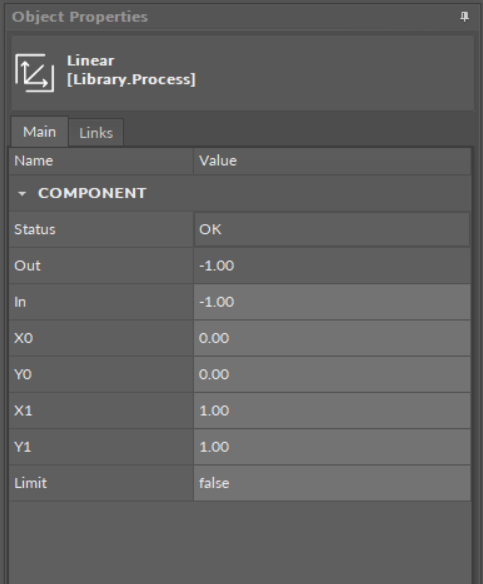
Task: Select the Limit property row label
Action: click(31, 483)
